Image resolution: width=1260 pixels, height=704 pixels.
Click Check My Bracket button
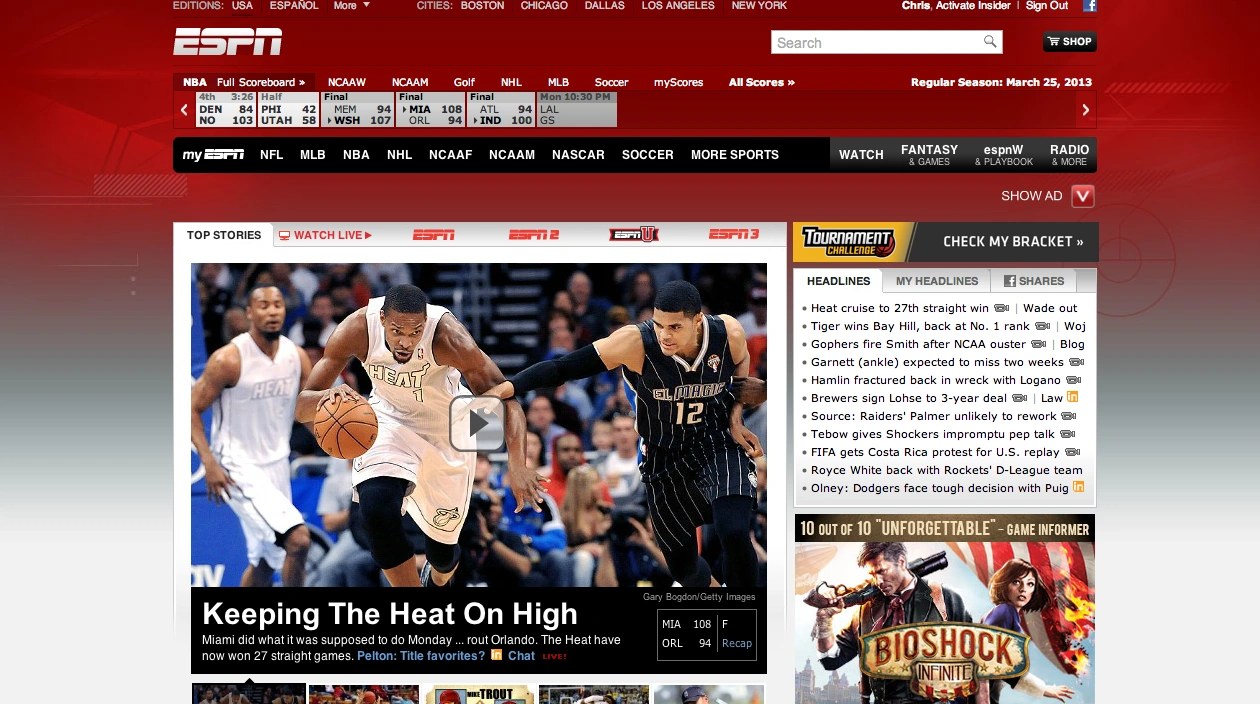1013,242
